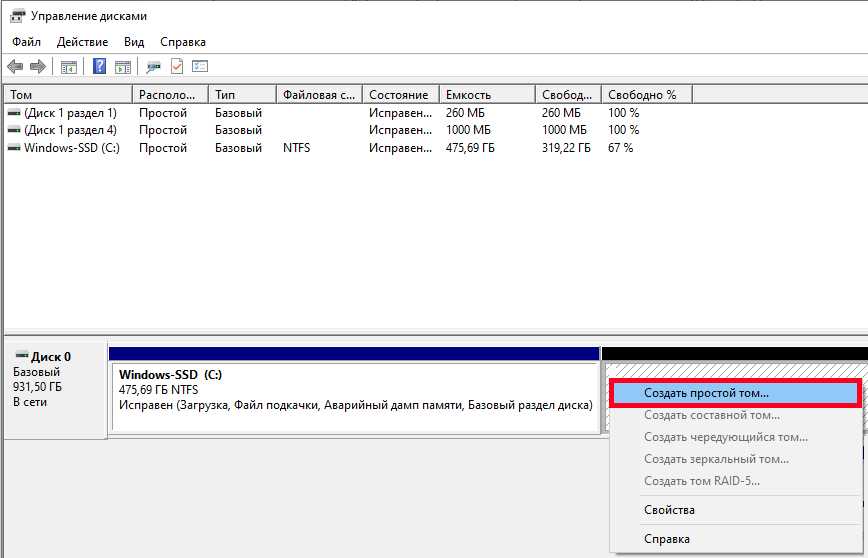
Task: Toggle the console tree pane icon
Action: [x=69, y=67]
